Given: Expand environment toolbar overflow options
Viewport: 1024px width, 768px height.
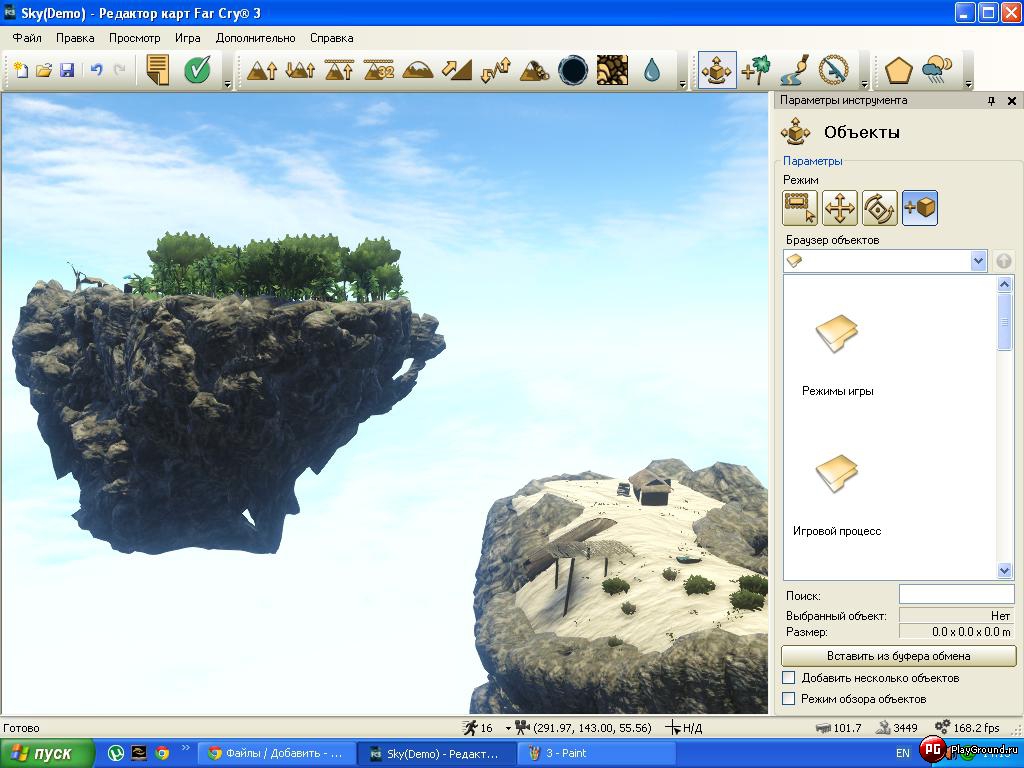Looking at the screenshot, I should (x=968, y=84).
